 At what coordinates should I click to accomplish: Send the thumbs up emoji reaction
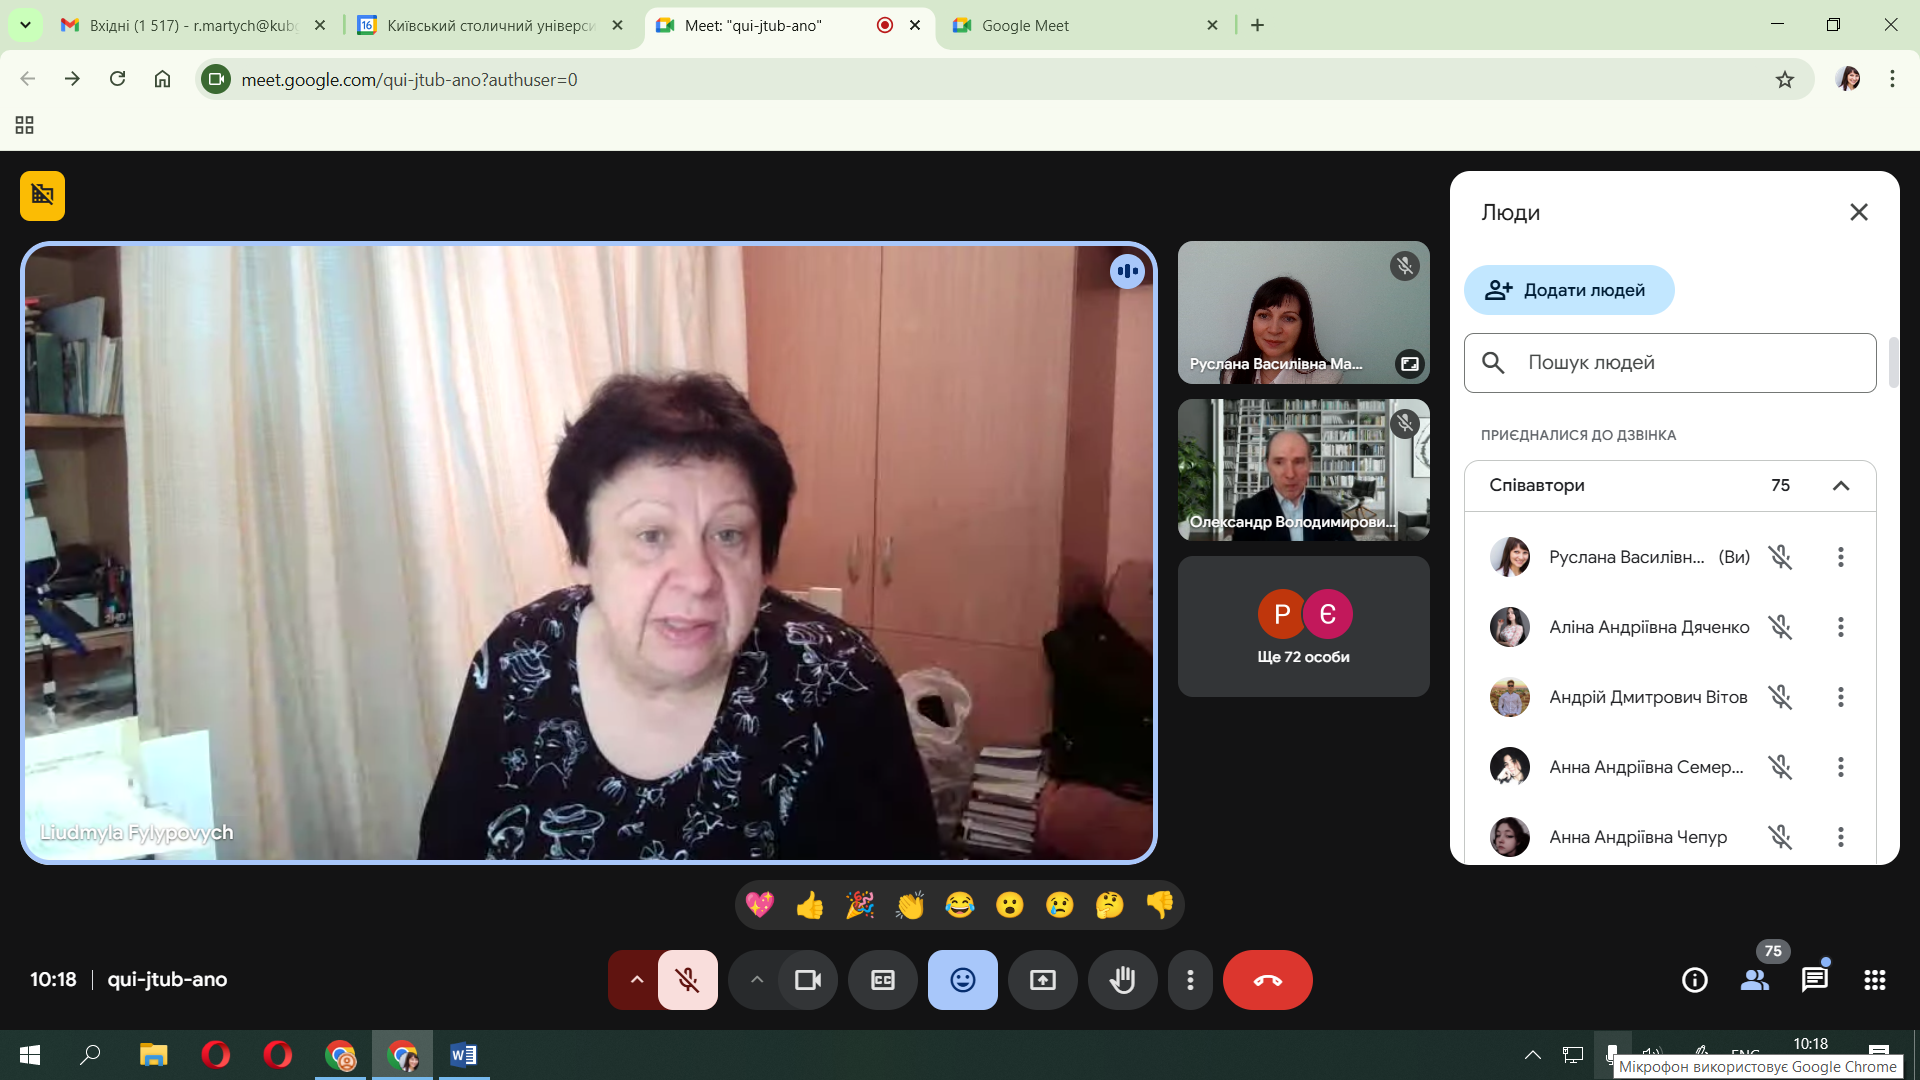(809, 905)
